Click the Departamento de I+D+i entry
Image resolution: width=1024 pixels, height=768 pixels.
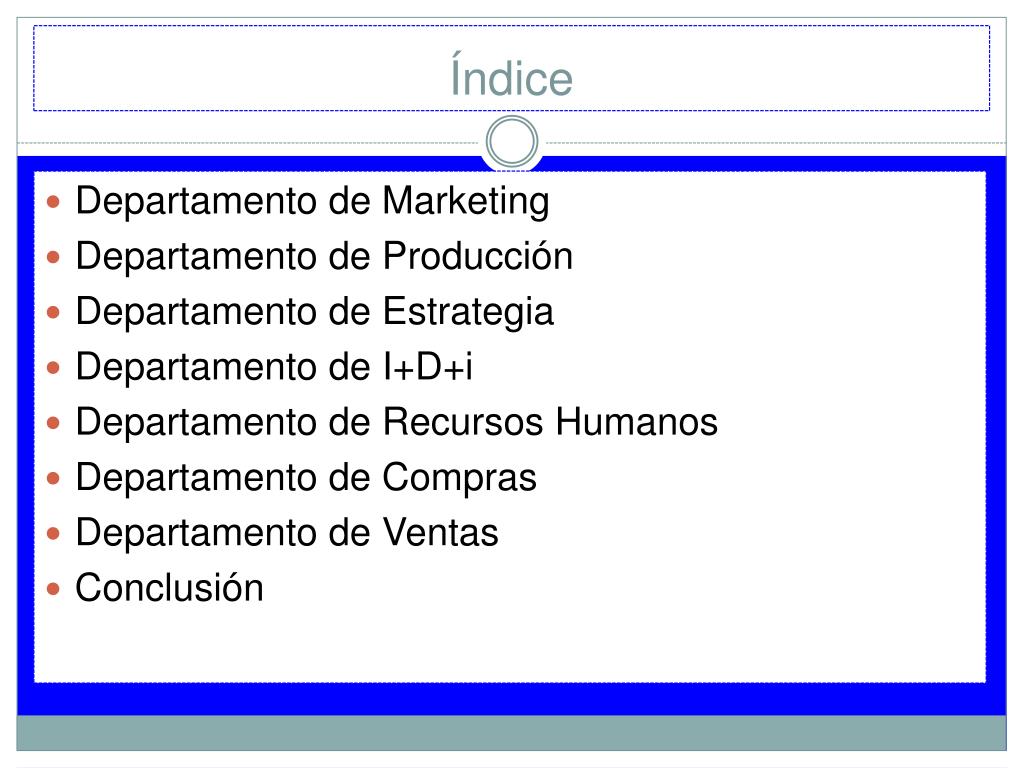274,366
